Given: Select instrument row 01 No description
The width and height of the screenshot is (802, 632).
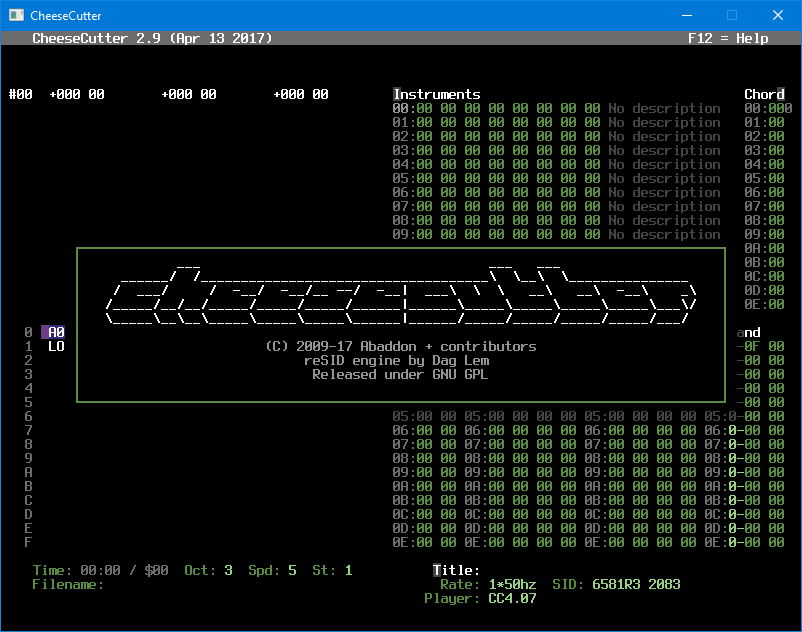Looking at the screenshot, I should tap(556, 122).
